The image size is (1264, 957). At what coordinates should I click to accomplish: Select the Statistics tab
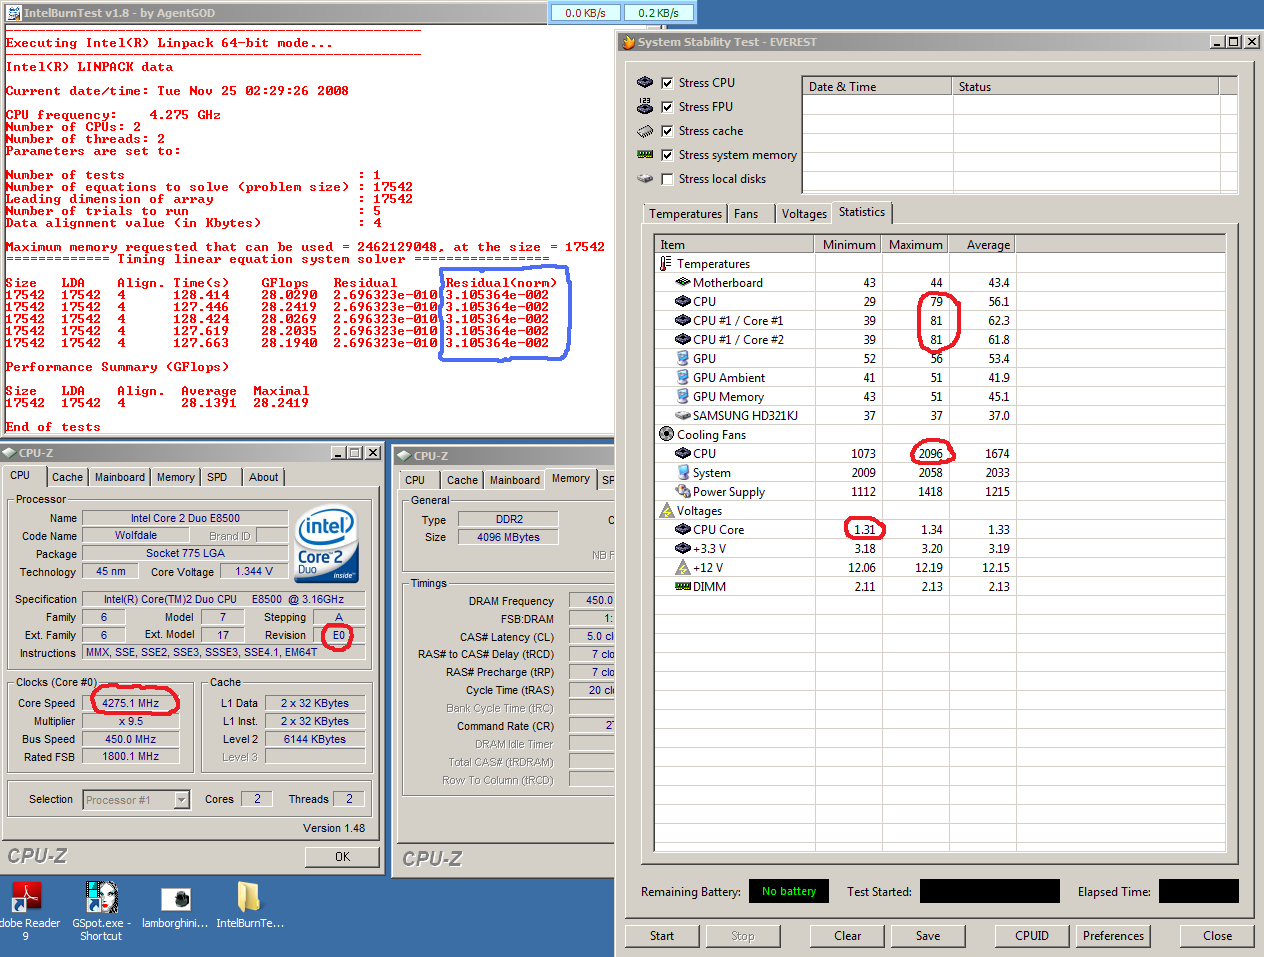[x=862, y=212]
